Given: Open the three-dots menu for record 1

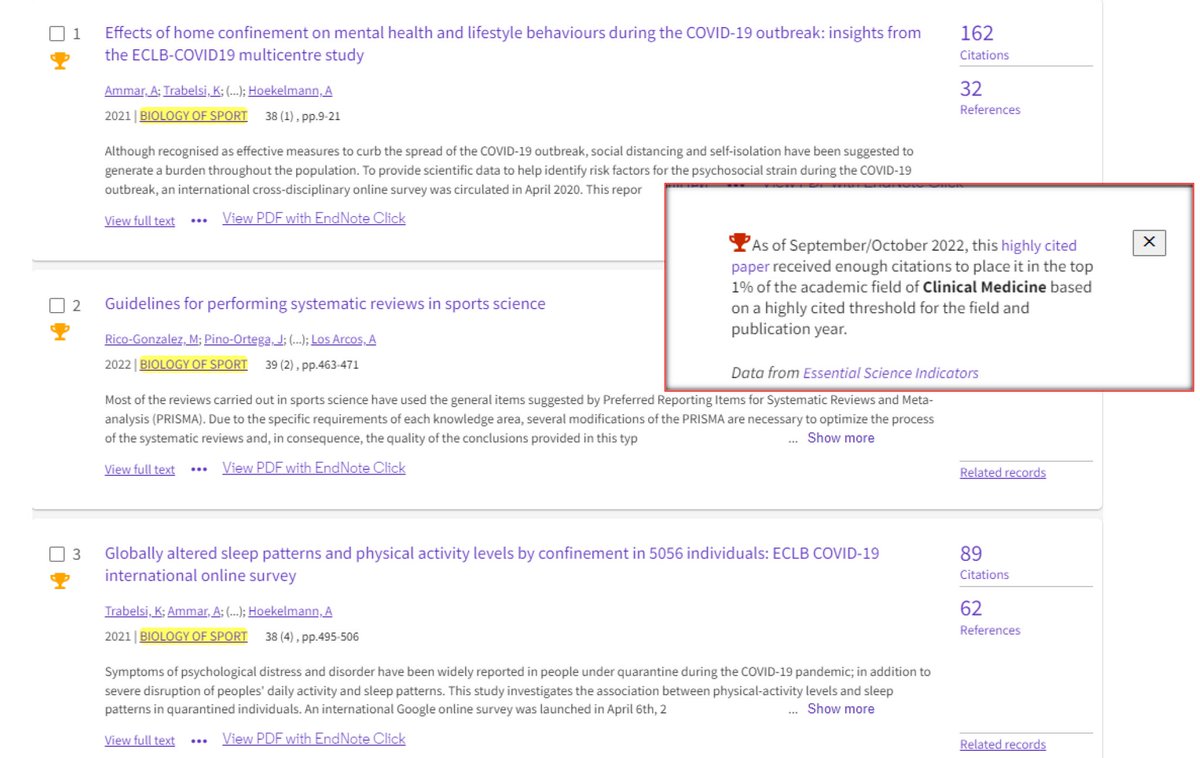Looking at the screenshot, I should coord(199,220).
